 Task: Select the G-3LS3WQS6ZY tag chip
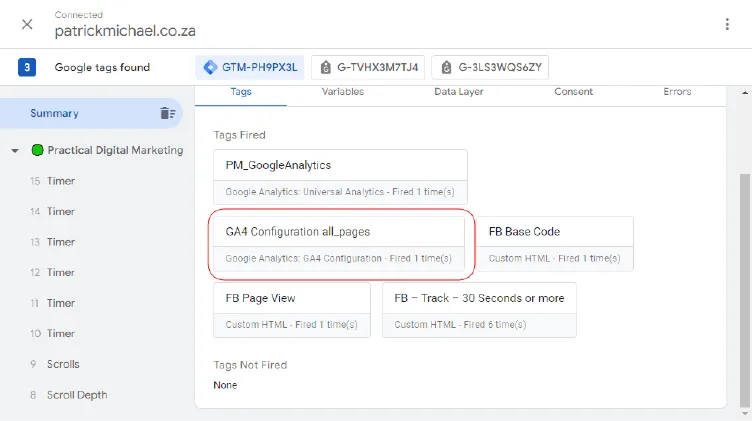[x=490, y=67]
